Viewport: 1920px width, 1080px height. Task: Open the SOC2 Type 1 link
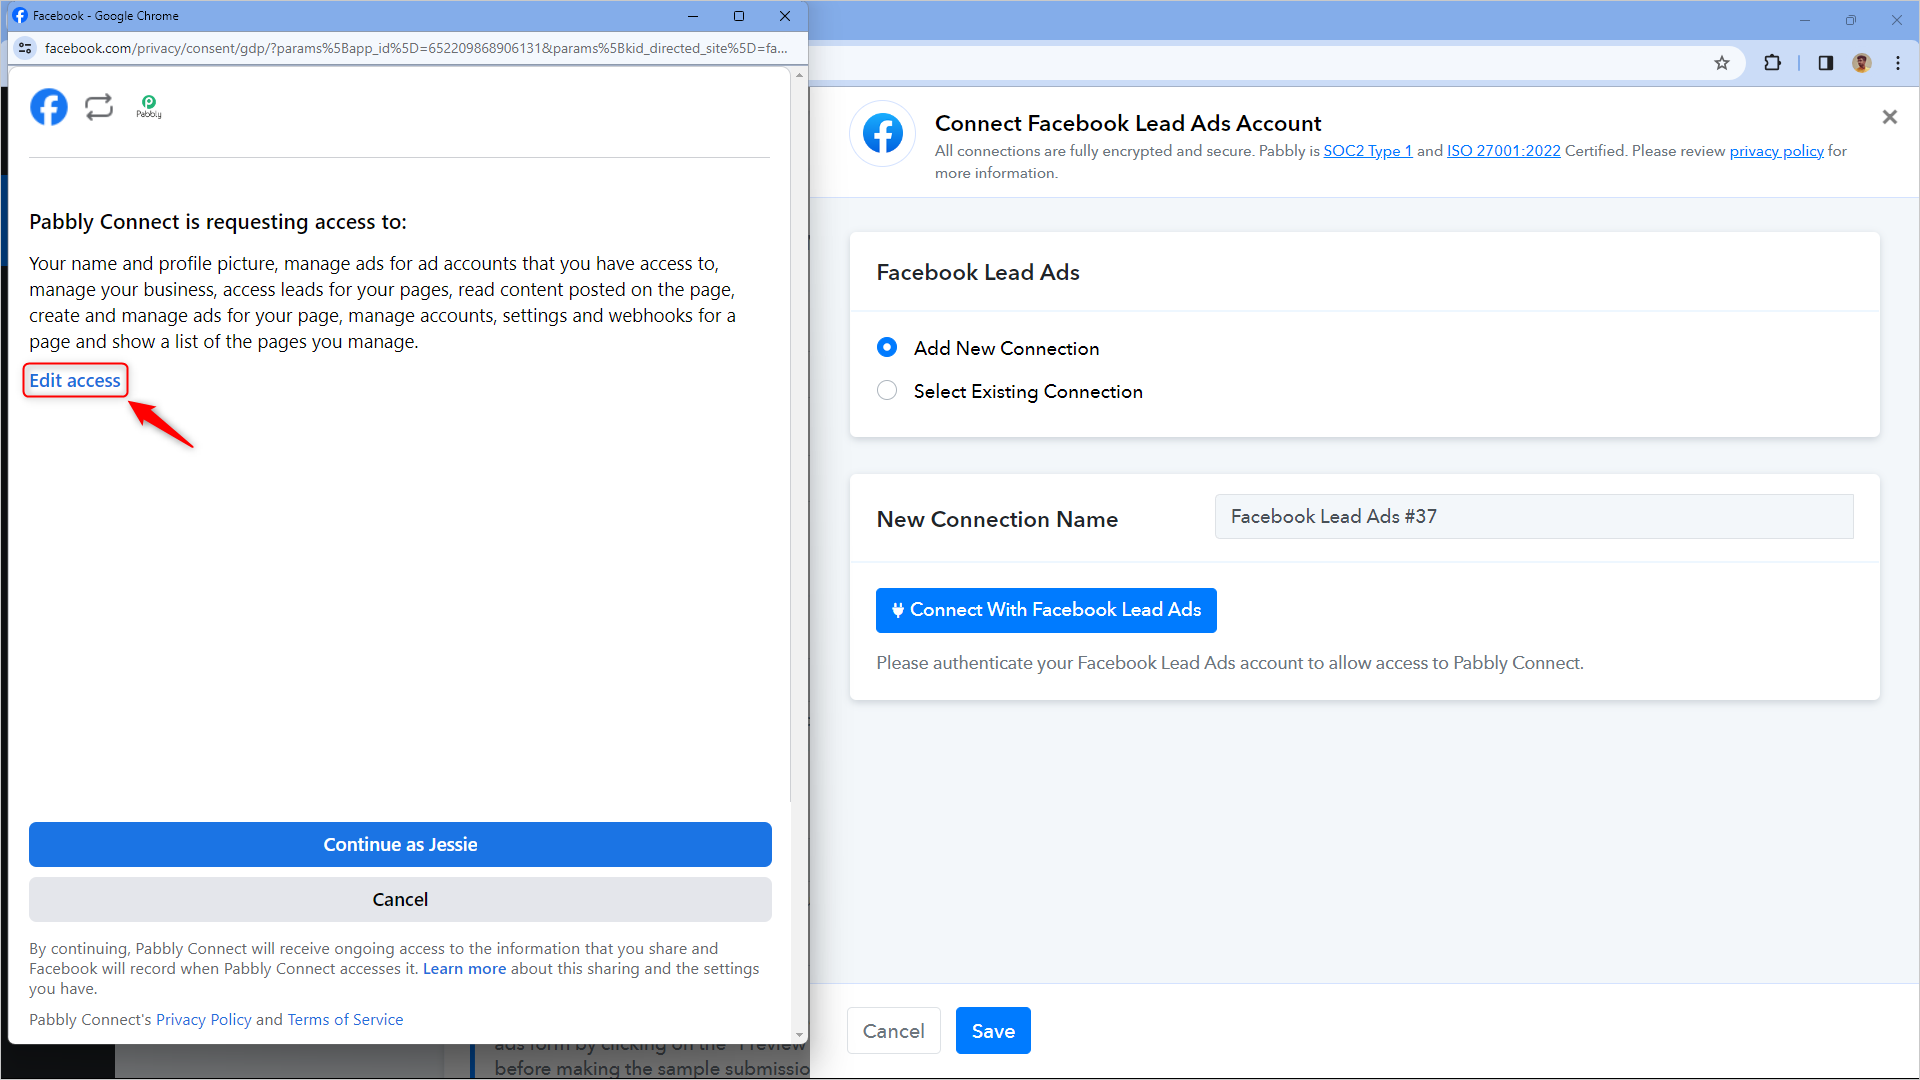1368,151
